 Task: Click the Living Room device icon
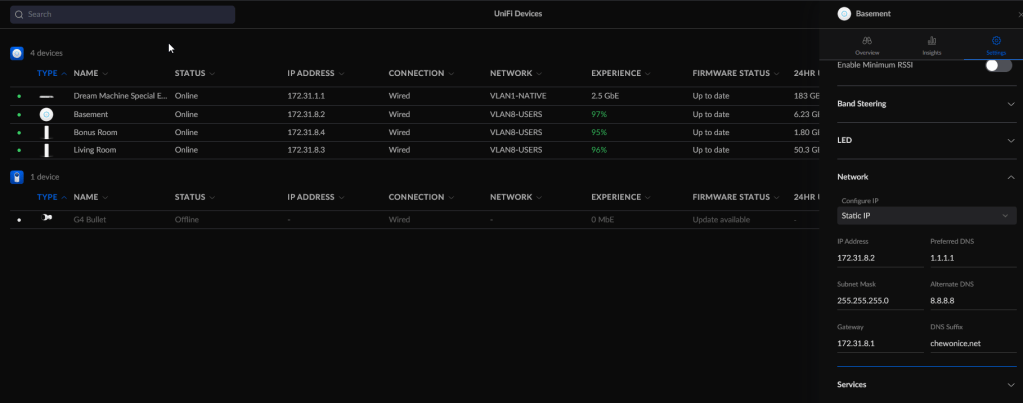coord(46,150)
